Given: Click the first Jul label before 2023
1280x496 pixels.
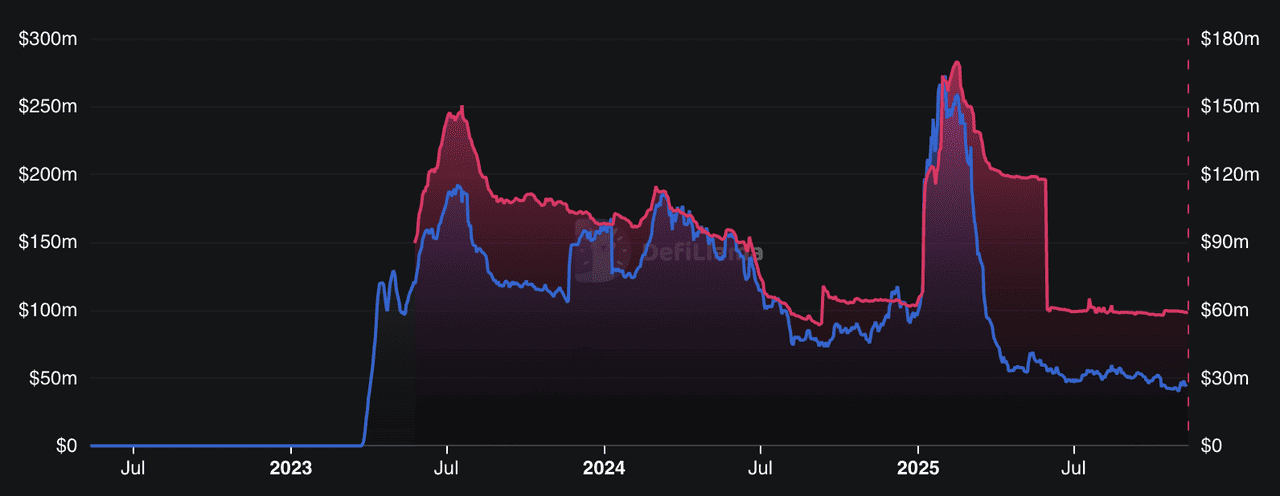Looking at the screenshot, I should pyautogui.click(x=134, y=467).
